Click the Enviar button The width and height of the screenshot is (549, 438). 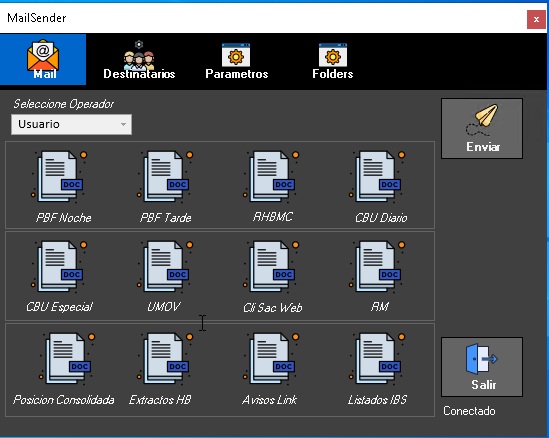[482, 128]
